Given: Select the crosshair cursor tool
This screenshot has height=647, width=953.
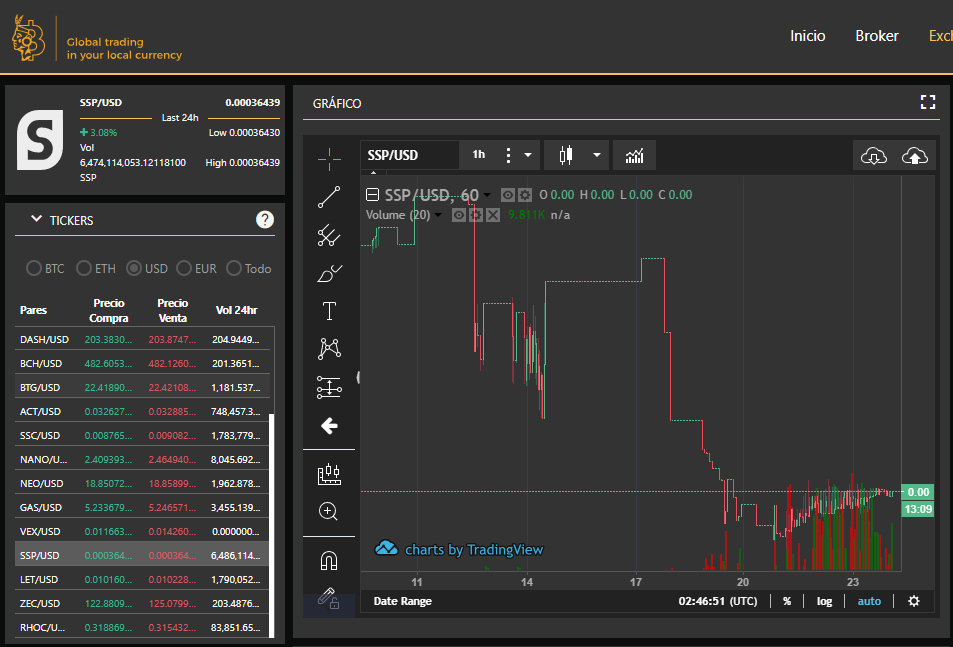Looking at the screenshot, I should click(x=329, y=159).
